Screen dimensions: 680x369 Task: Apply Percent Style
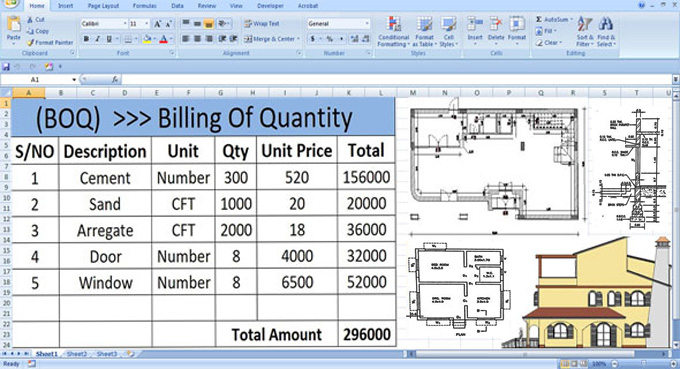point(330,39)
